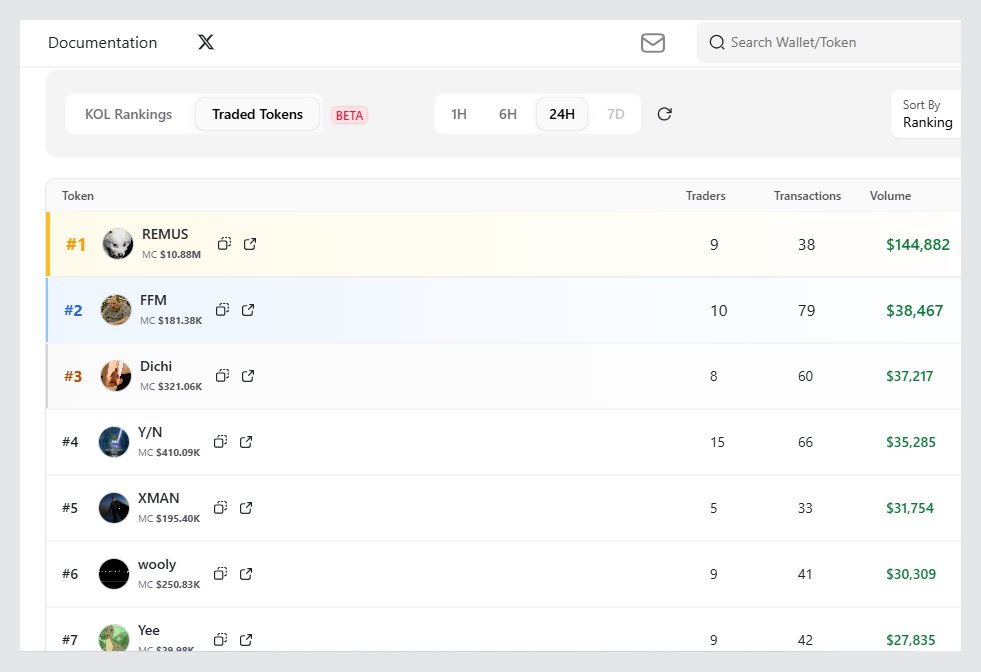This screenshot has height=672, width=981.
Task: Copy REMUS token address
Action: [x=224, y=243]
